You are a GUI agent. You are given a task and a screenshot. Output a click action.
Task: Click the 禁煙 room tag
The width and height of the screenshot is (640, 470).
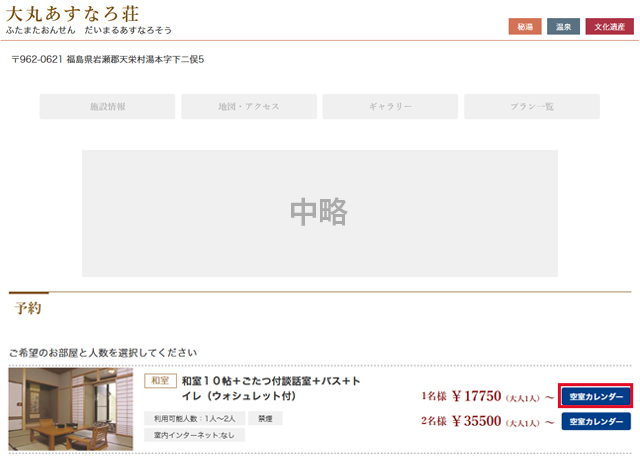pyautogui.click(x=265, y=419)
